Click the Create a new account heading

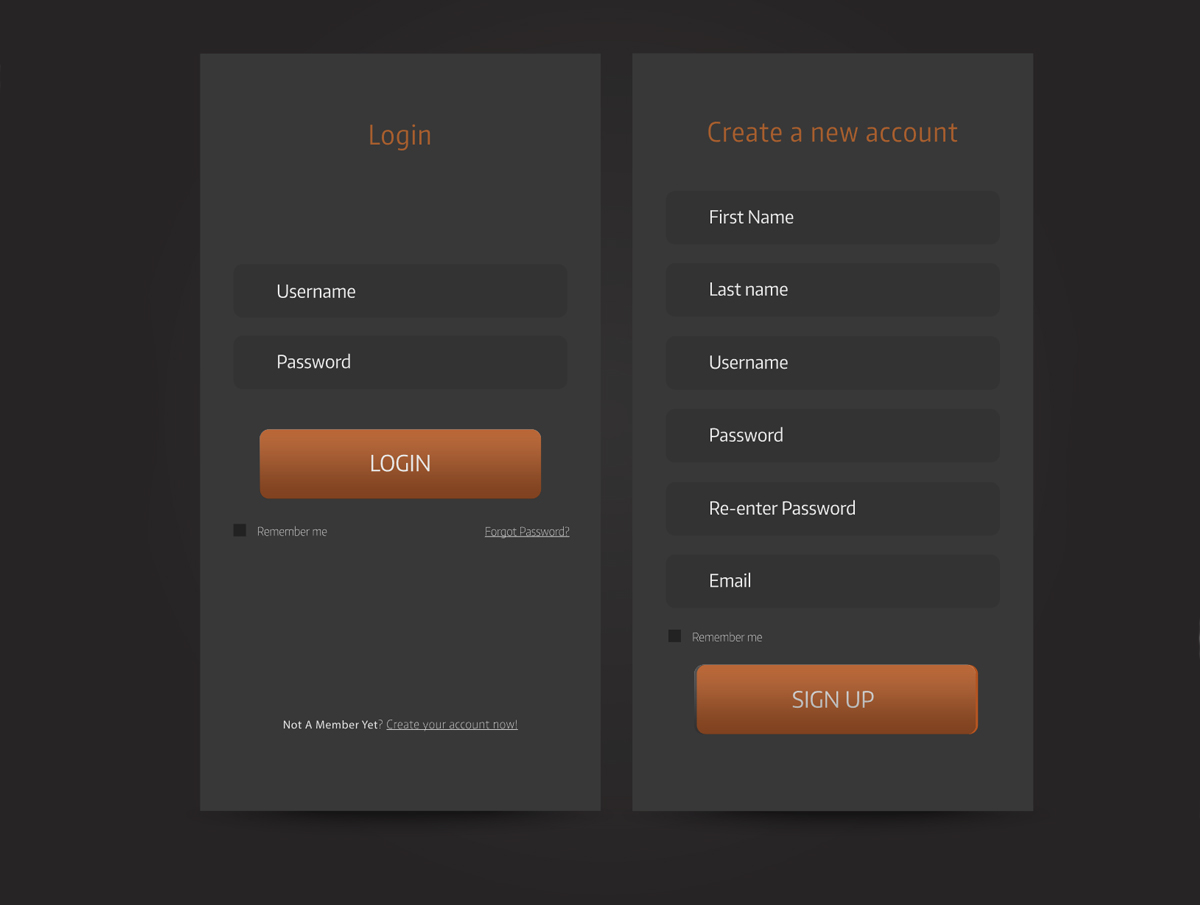[832, 132]
